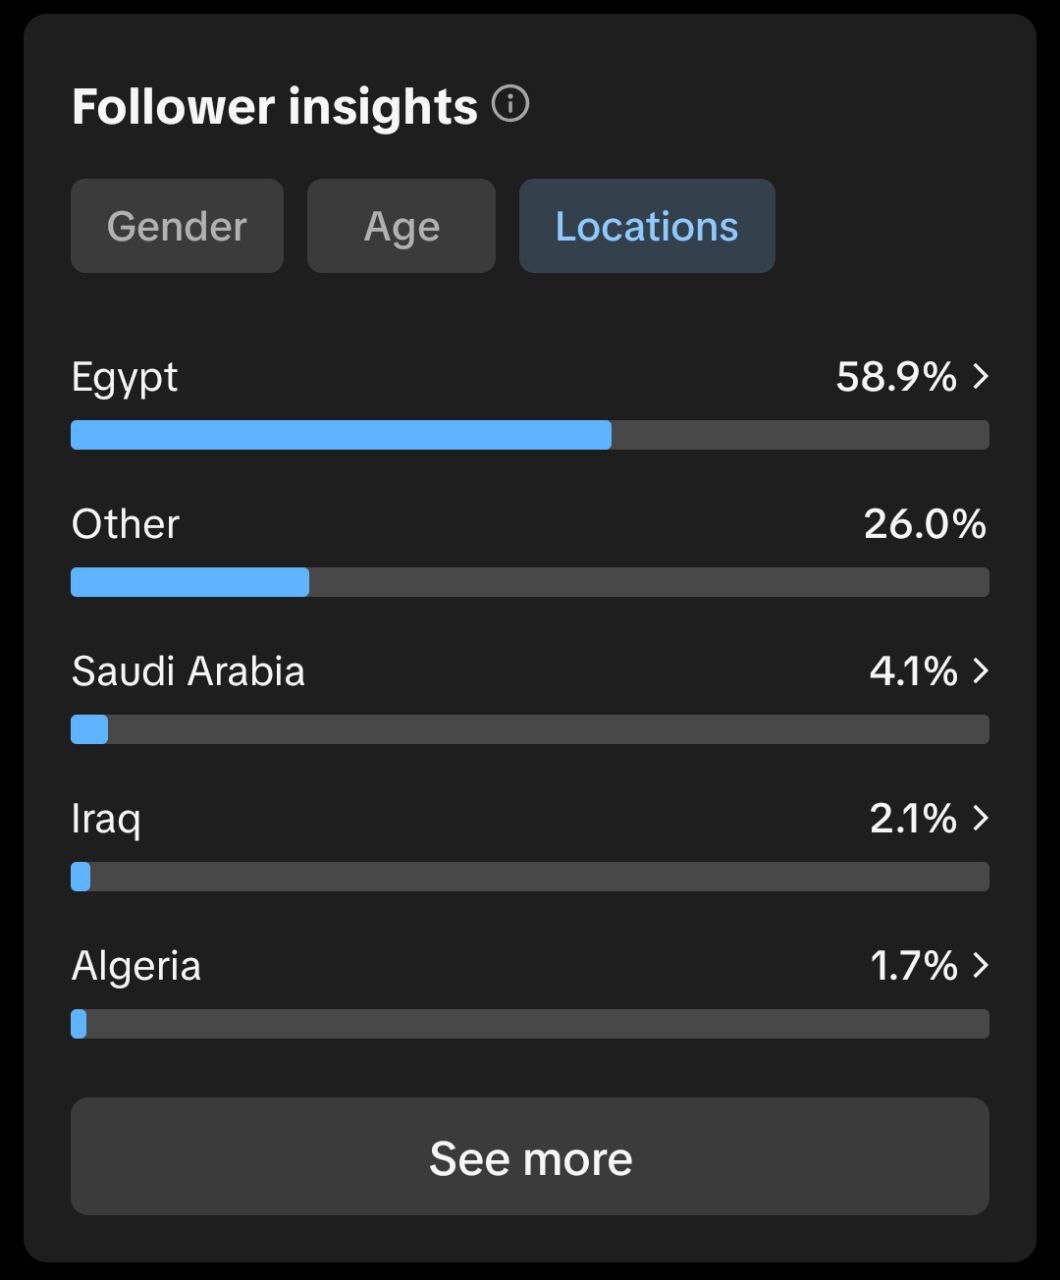The height and width of the screenshot is (1280, 1060).
Task: Expand the Algeria row chevron
Action: (980, 965)
